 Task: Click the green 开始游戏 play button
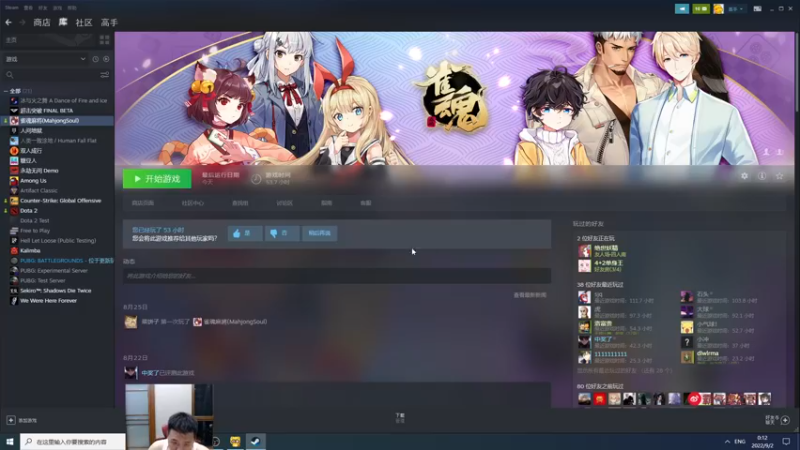point(157,179)
